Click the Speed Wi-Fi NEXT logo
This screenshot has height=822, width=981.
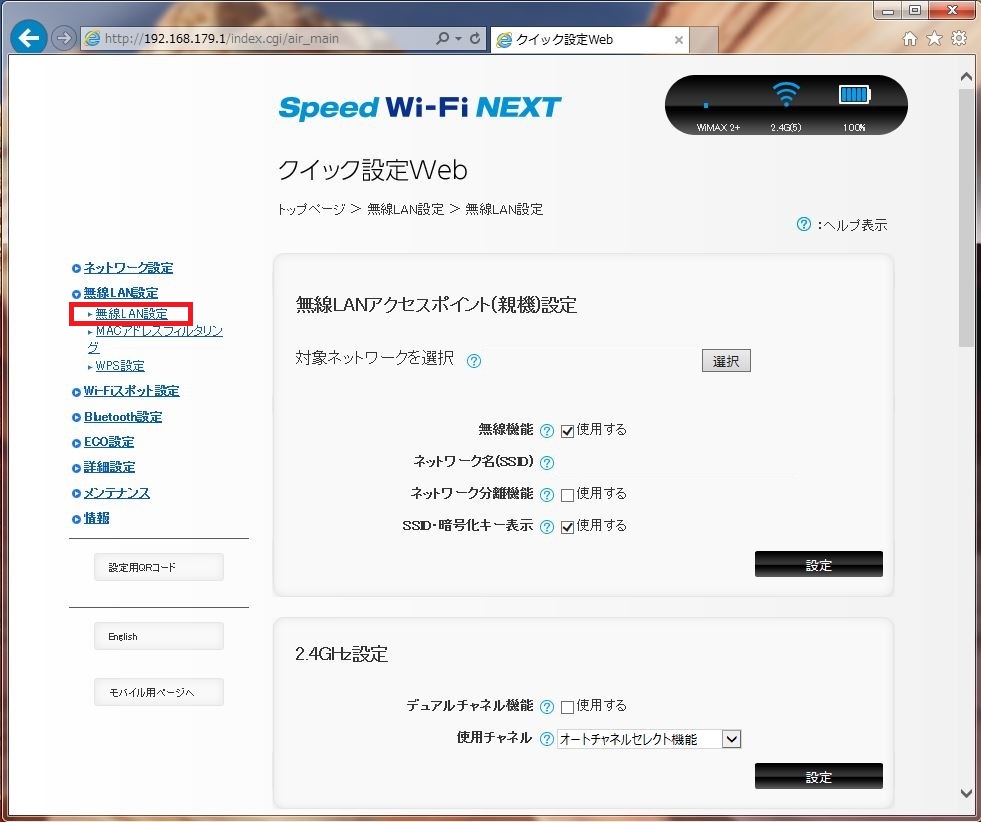(x=419, y=108)
